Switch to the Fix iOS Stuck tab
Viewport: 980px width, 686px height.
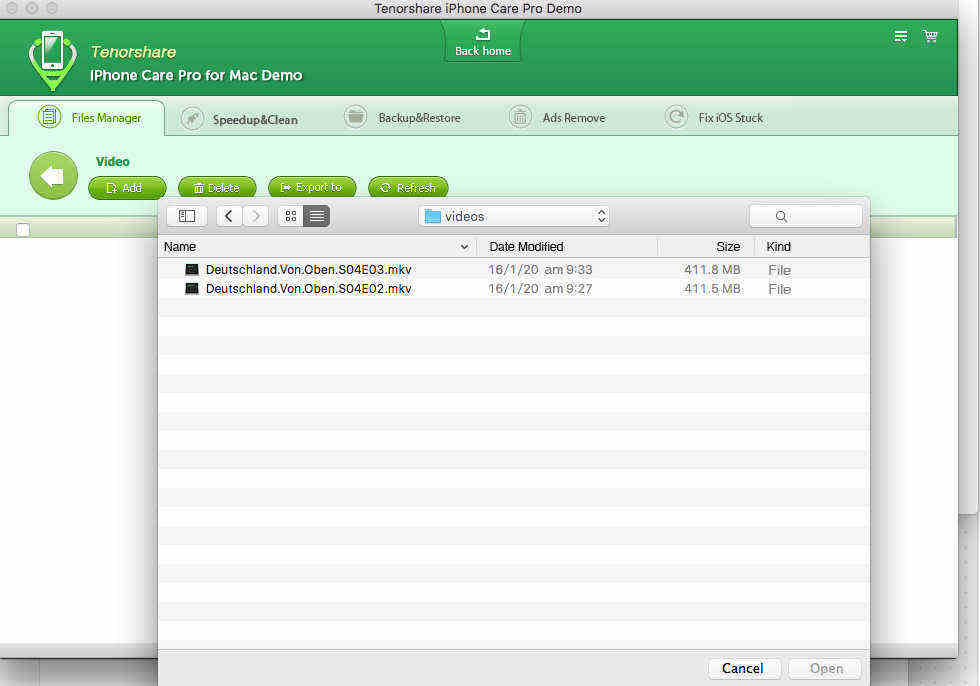pyautogui.click(x=714, y=117)
